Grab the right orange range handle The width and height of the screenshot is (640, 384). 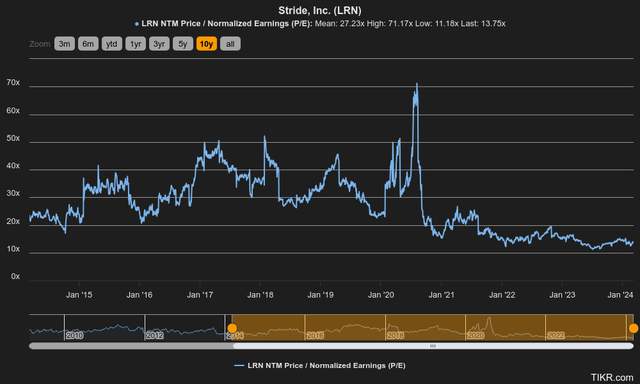(633, 328)
